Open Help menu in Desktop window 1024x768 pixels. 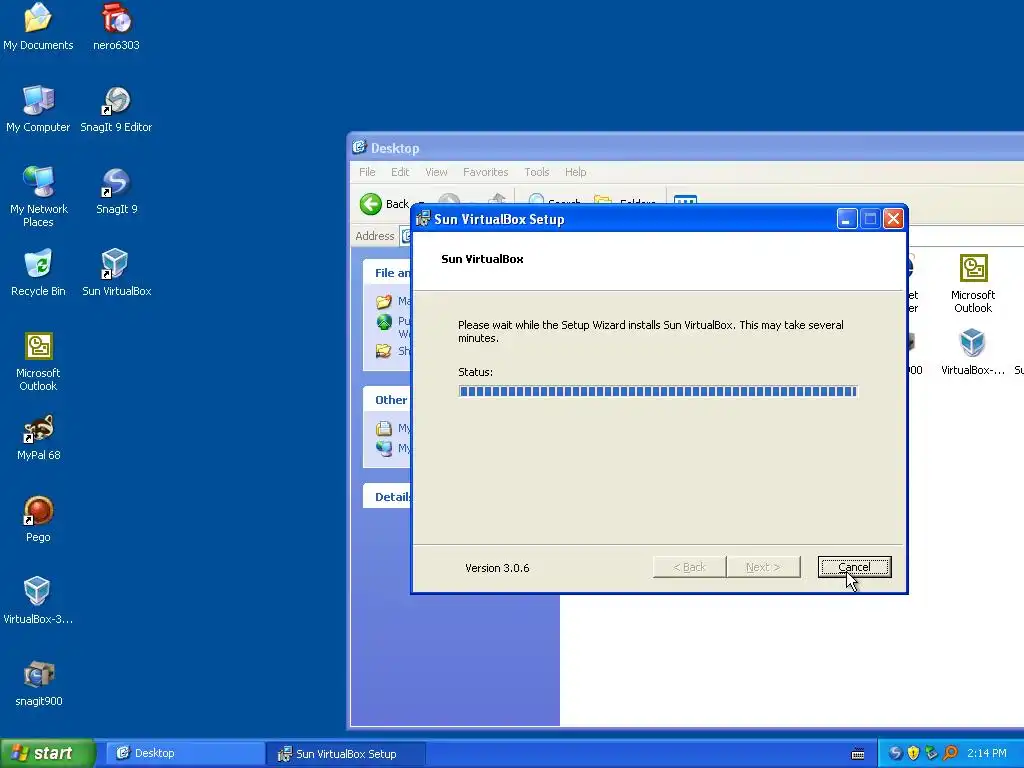point(575,172)
